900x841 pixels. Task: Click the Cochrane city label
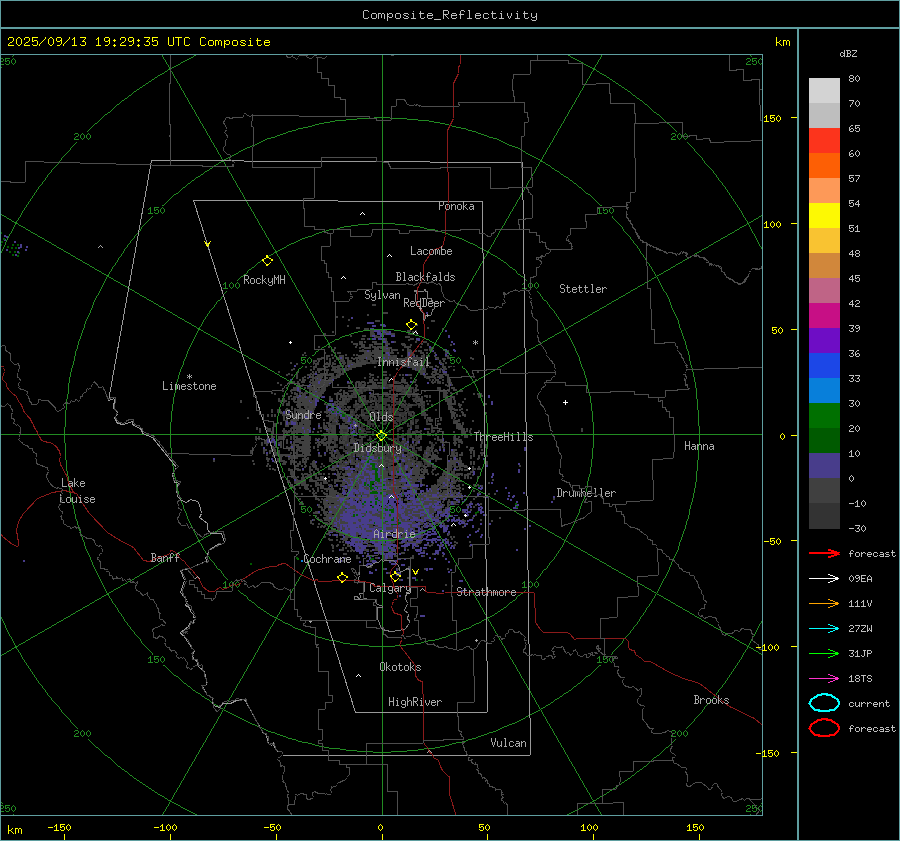click(x=327, y=559)
